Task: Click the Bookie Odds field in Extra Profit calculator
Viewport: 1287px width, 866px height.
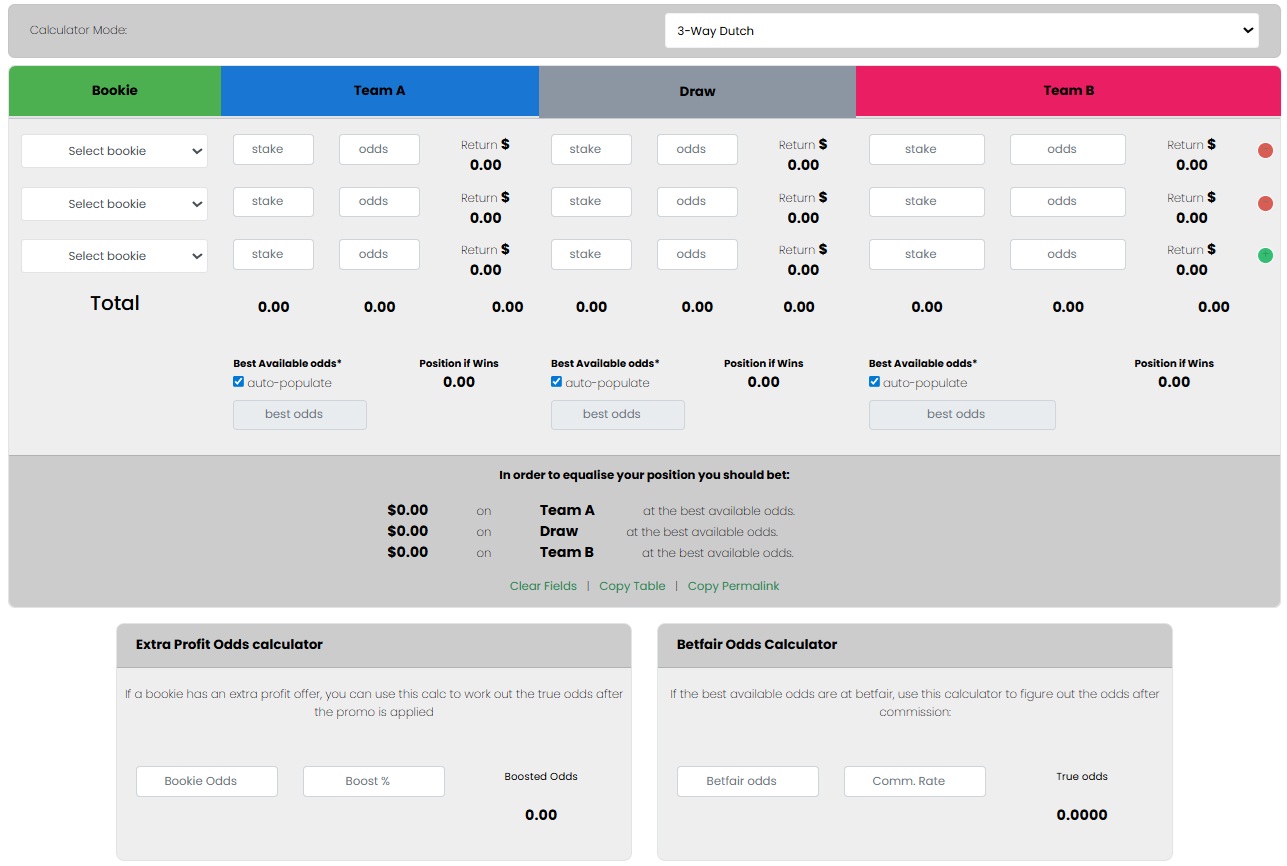Action: click(206, 781)
